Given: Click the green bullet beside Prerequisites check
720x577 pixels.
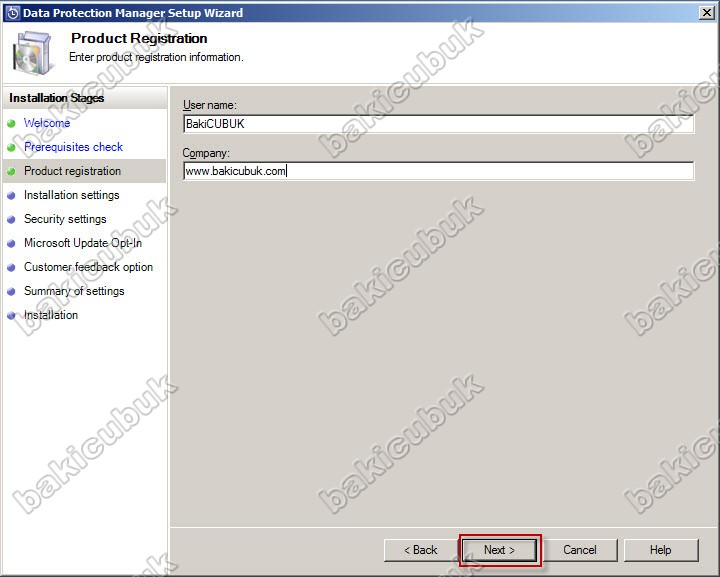Looking at the screenshot, I should (11, 147).
